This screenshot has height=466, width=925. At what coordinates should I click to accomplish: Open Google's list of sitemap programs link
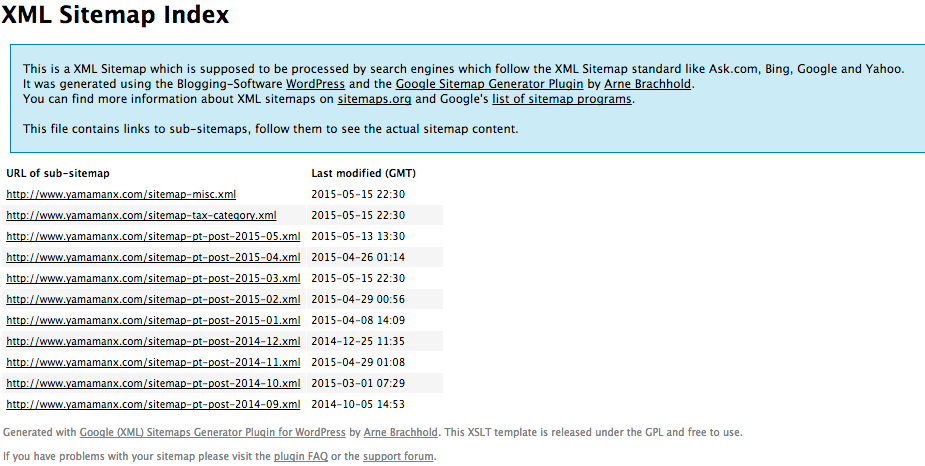562,99
